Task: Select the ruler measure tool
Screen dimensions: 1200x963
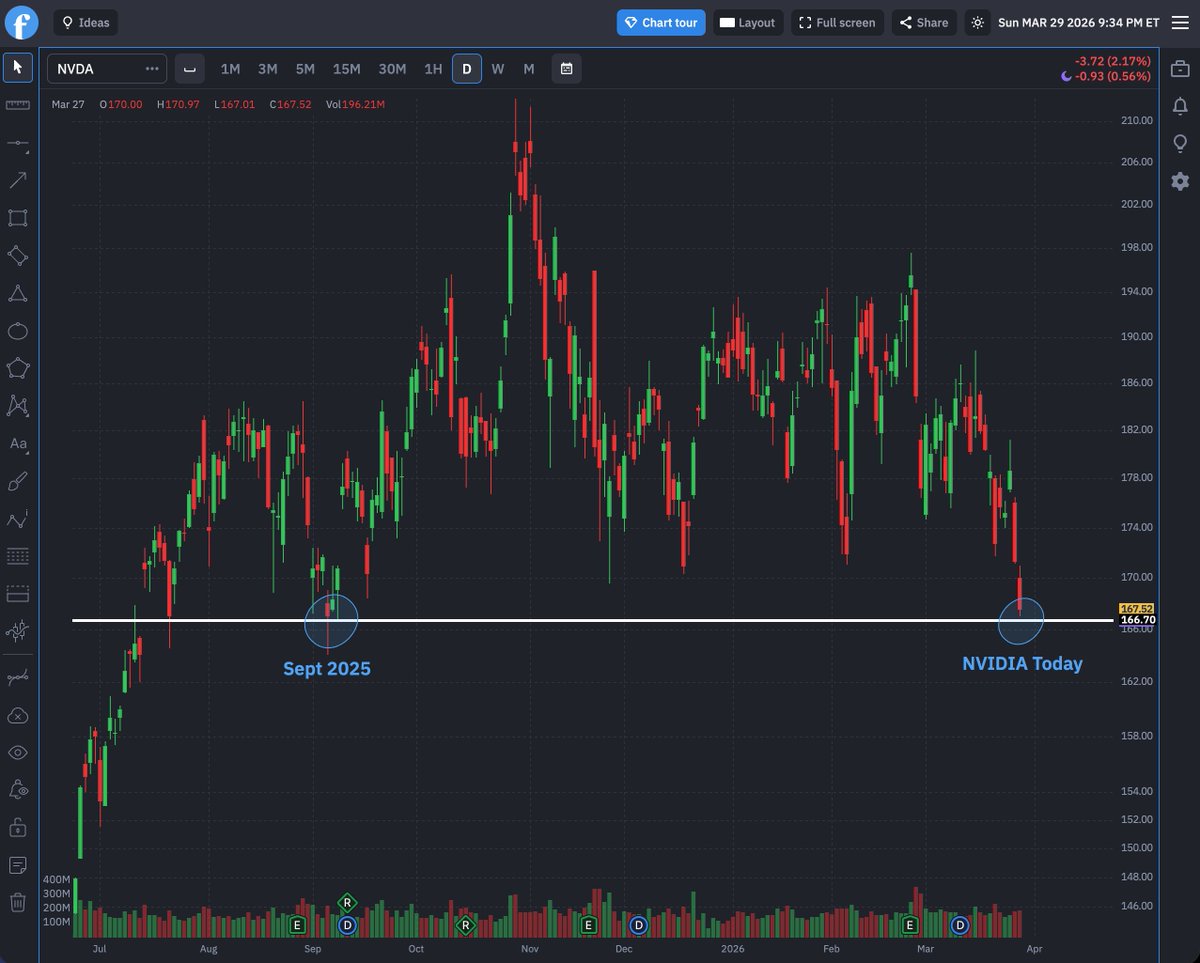Action: (17, 105)
